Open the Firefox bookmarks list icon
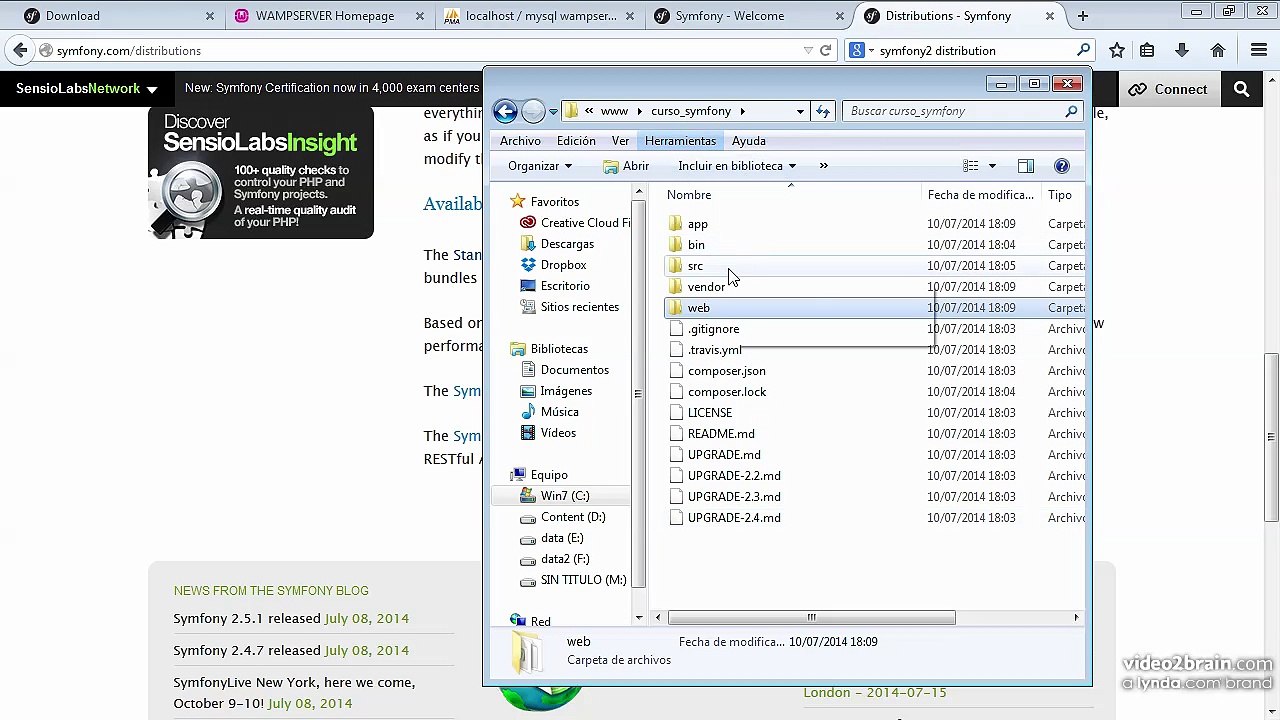This screenshot has height=720, width=1280. click(x=1147, y=50)
